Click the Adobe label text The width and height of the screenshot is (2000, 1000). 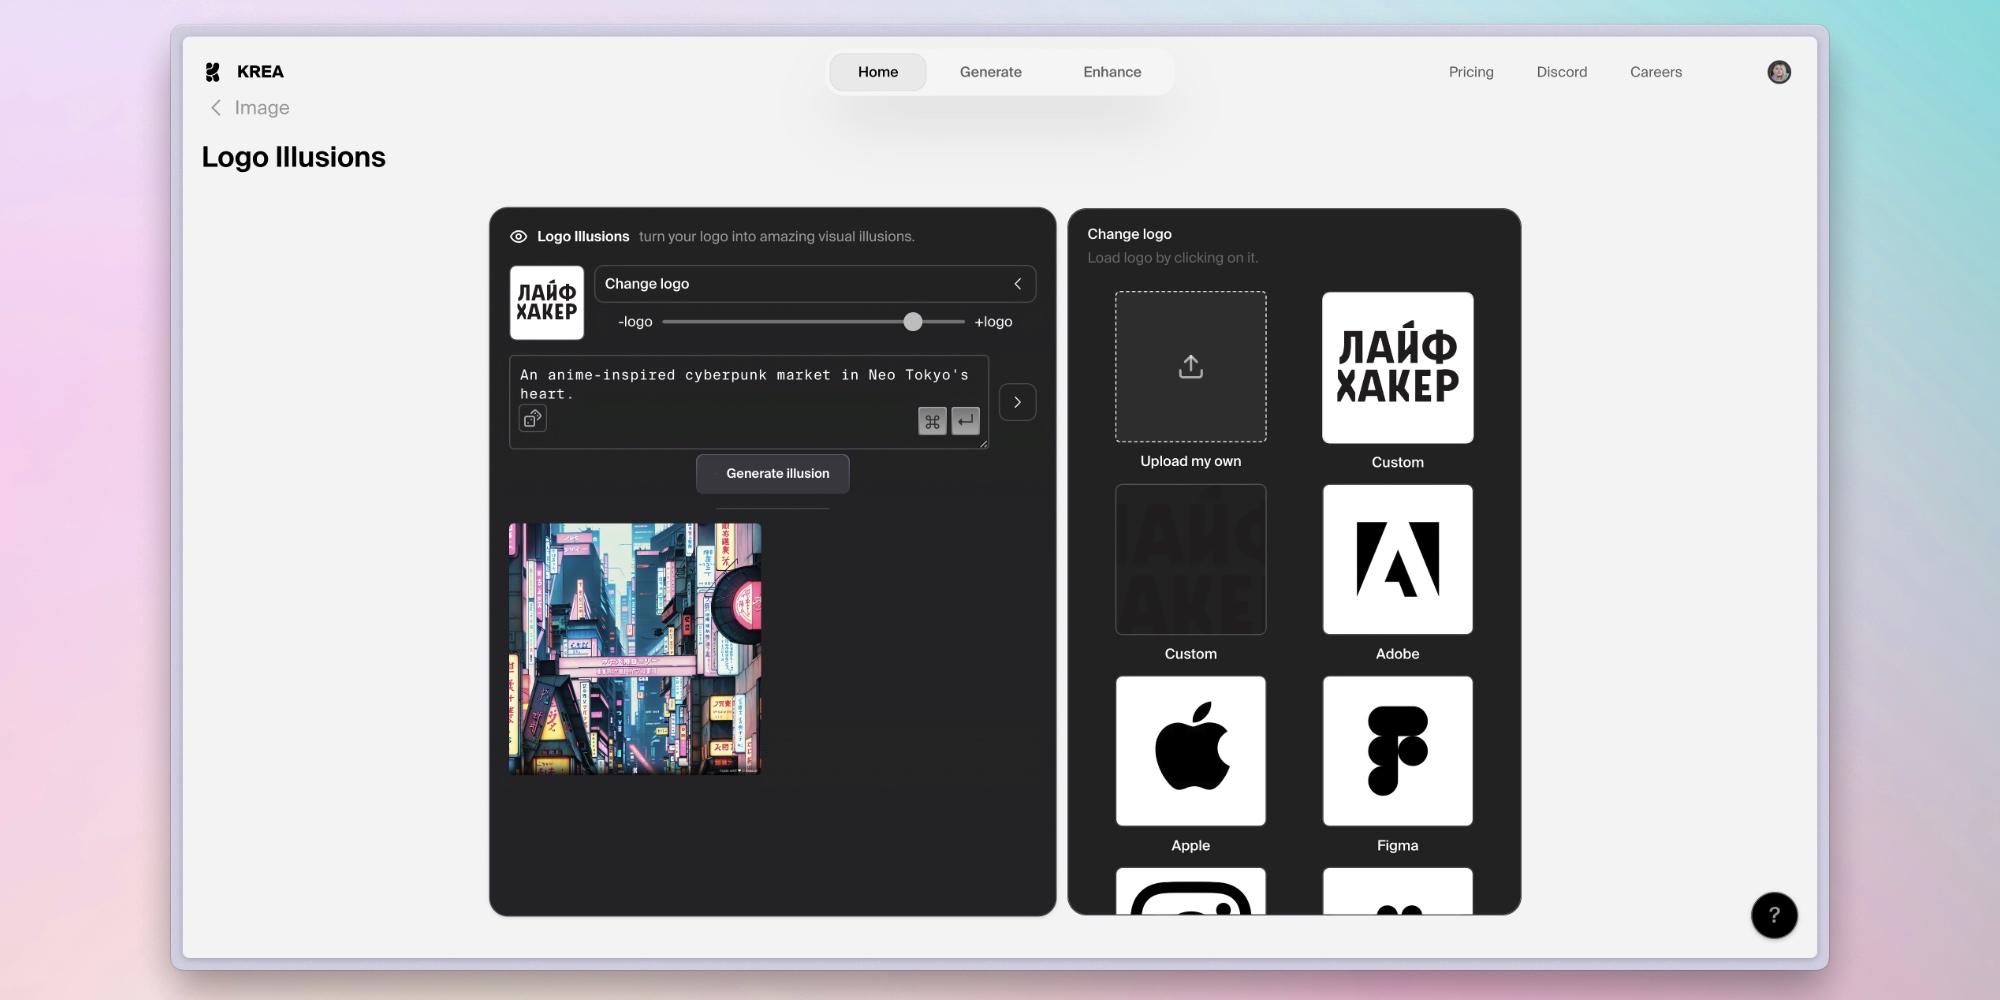click(x=1398, y=654)
